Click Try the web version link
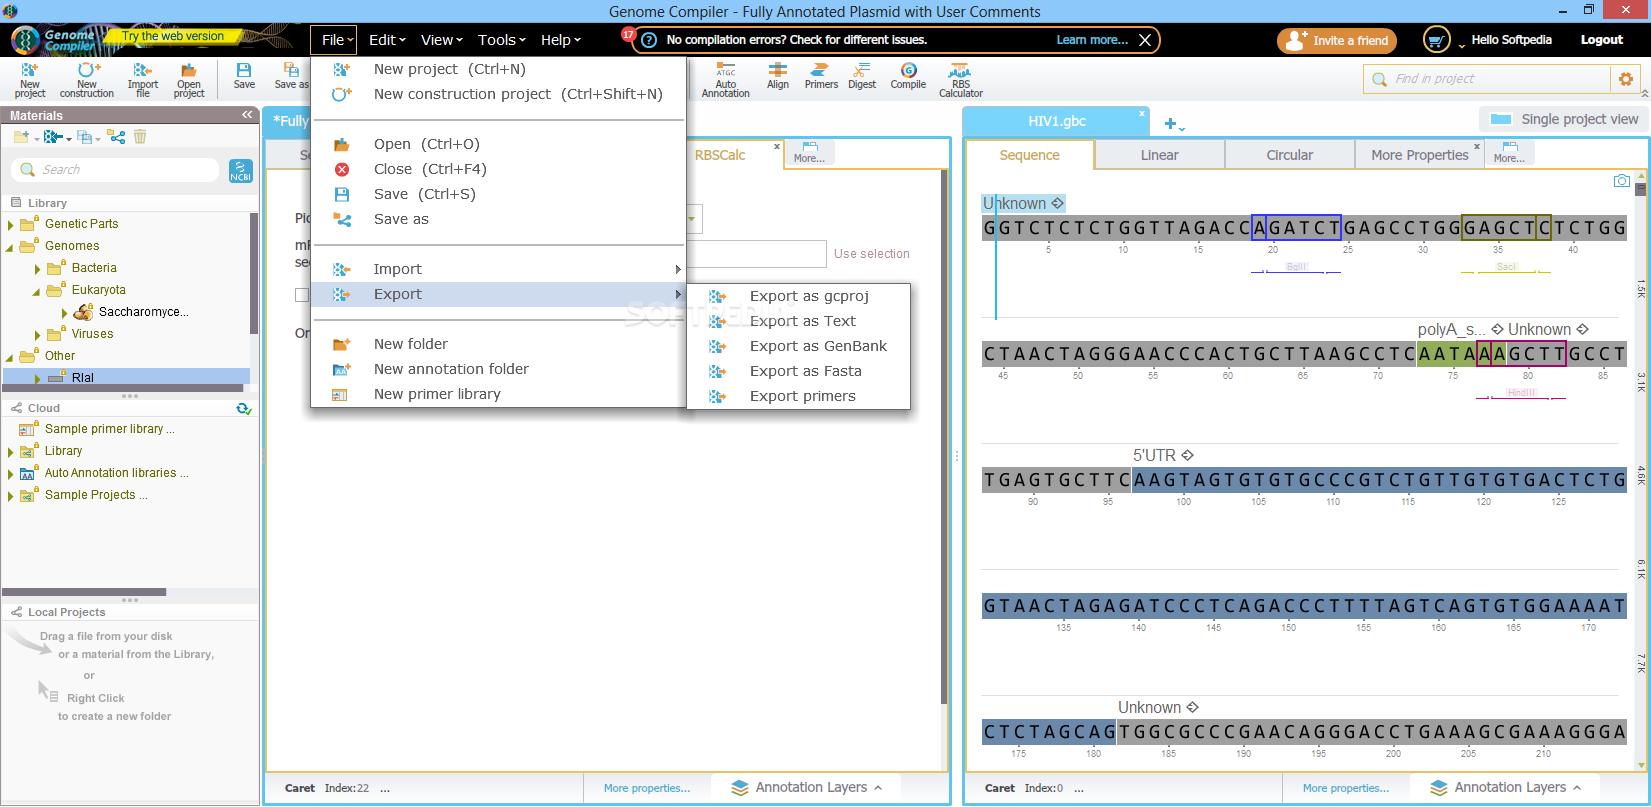This screenshot has width=1651, height=807. [x=173, y=36]
